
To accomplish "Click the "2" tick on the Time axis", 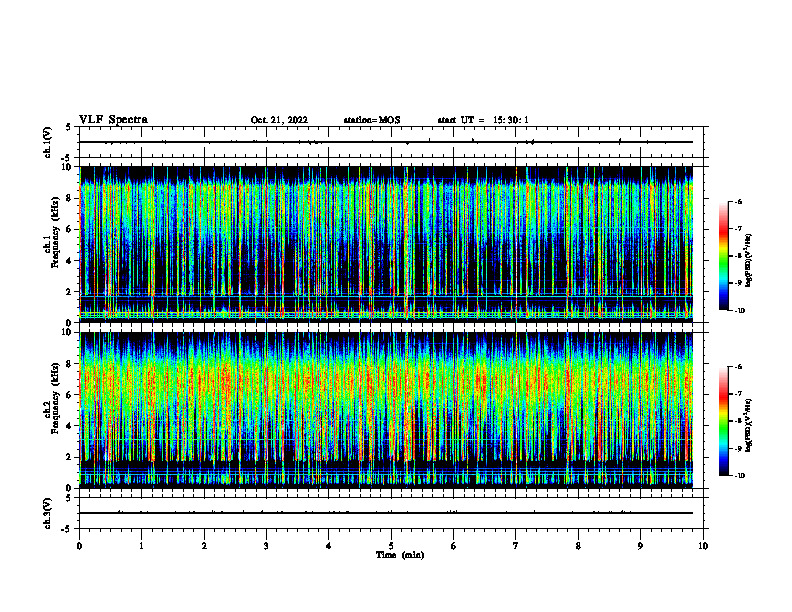I will tap(204, 546).
